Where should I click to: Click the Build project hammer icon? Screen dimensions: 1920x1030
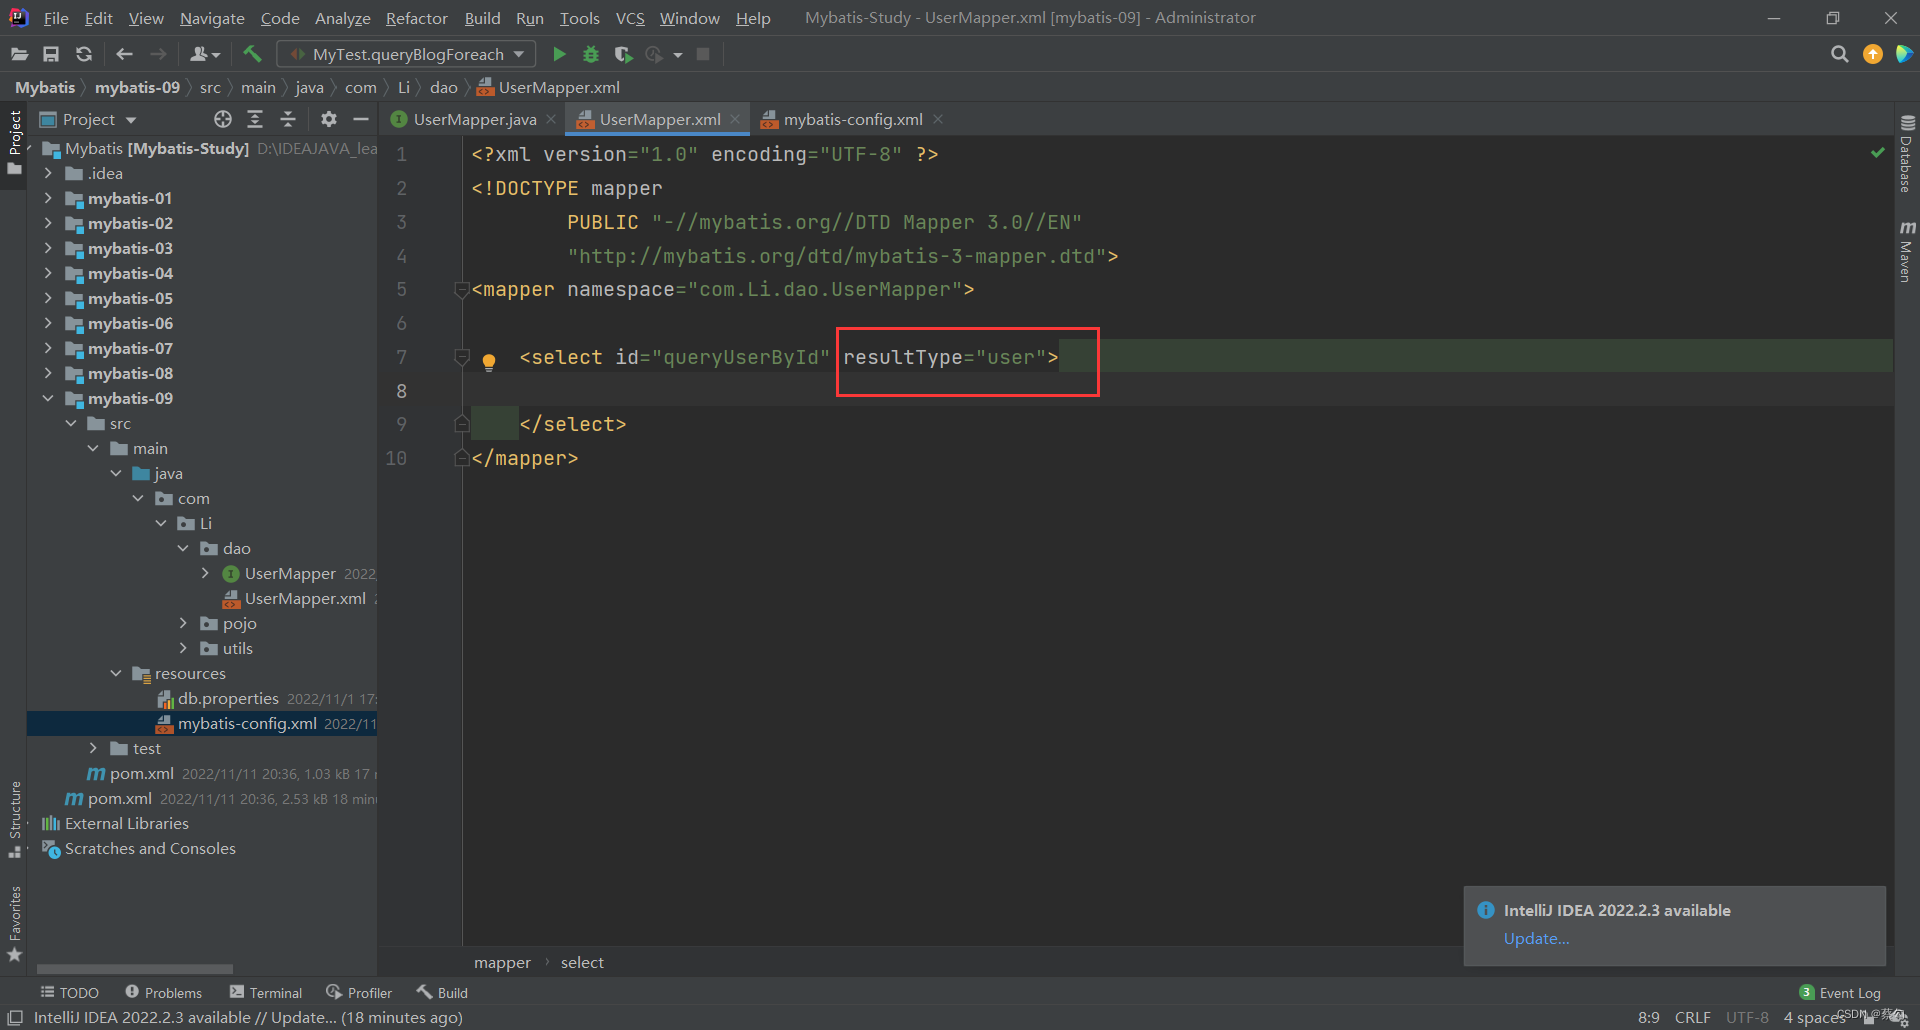(252, 54)
